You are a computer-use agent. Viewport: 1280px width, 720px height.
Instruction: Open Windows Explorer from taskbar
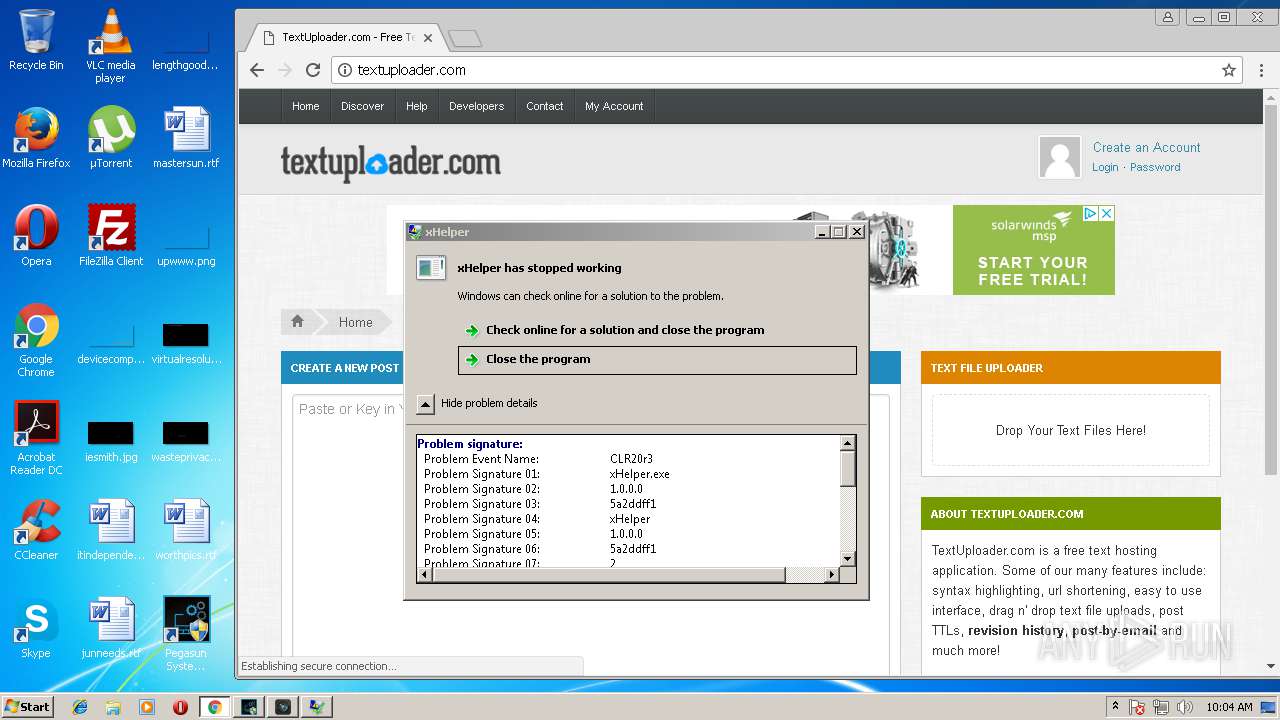click(113, 707)
